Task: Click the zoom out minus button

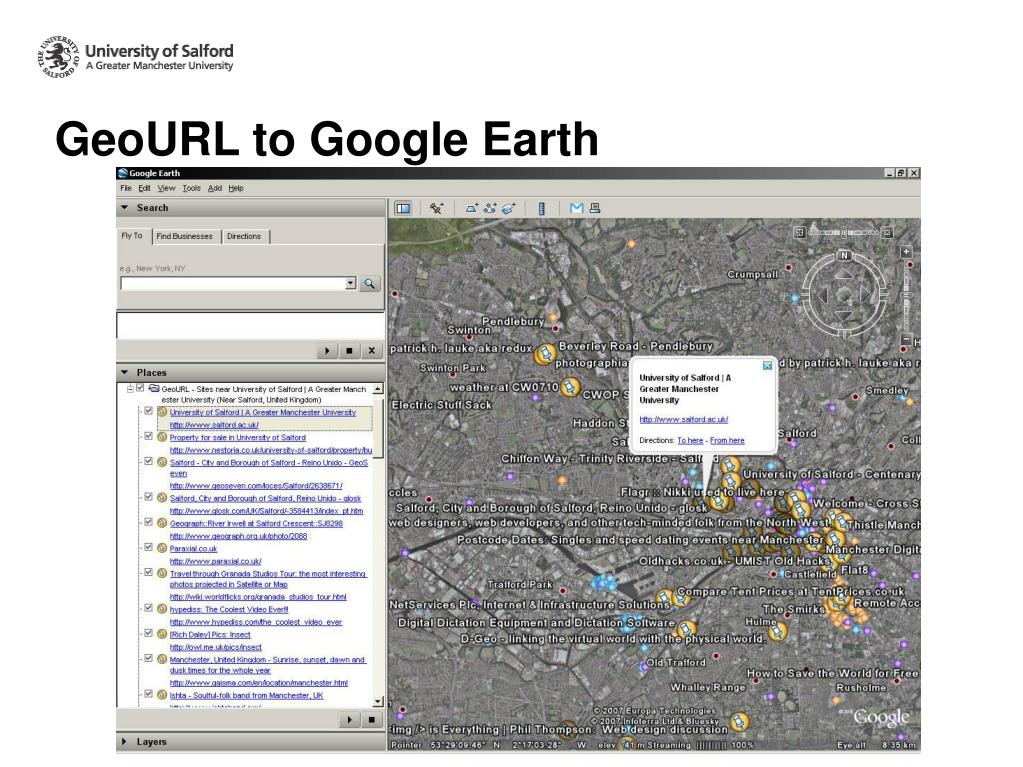Action: (906, 340)
